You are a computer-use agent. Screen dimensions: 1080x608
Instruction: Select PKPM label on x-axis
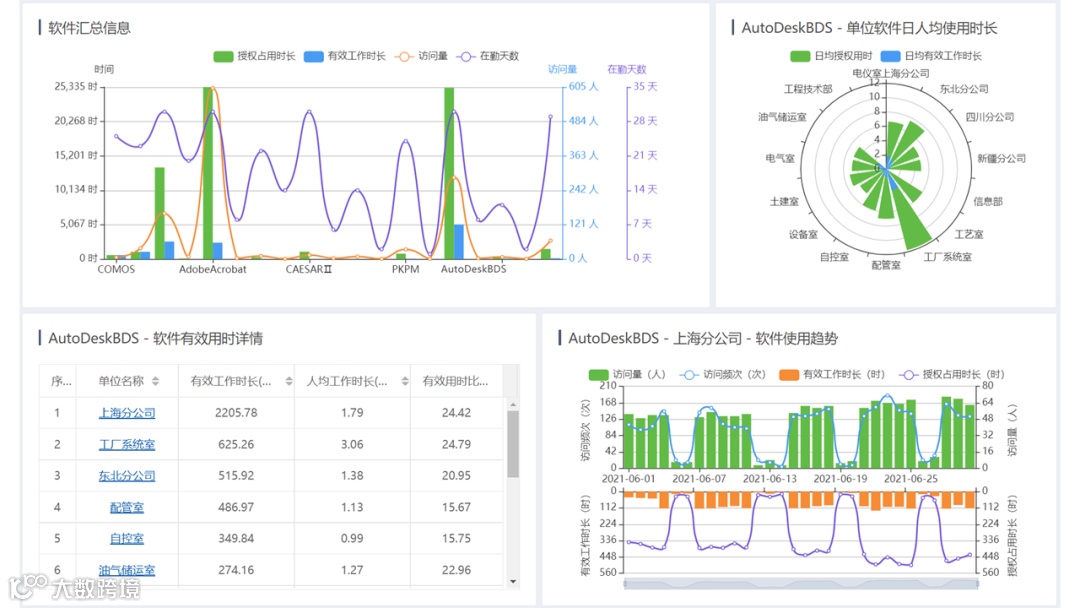pyautogui.click(x=406, y=269)
